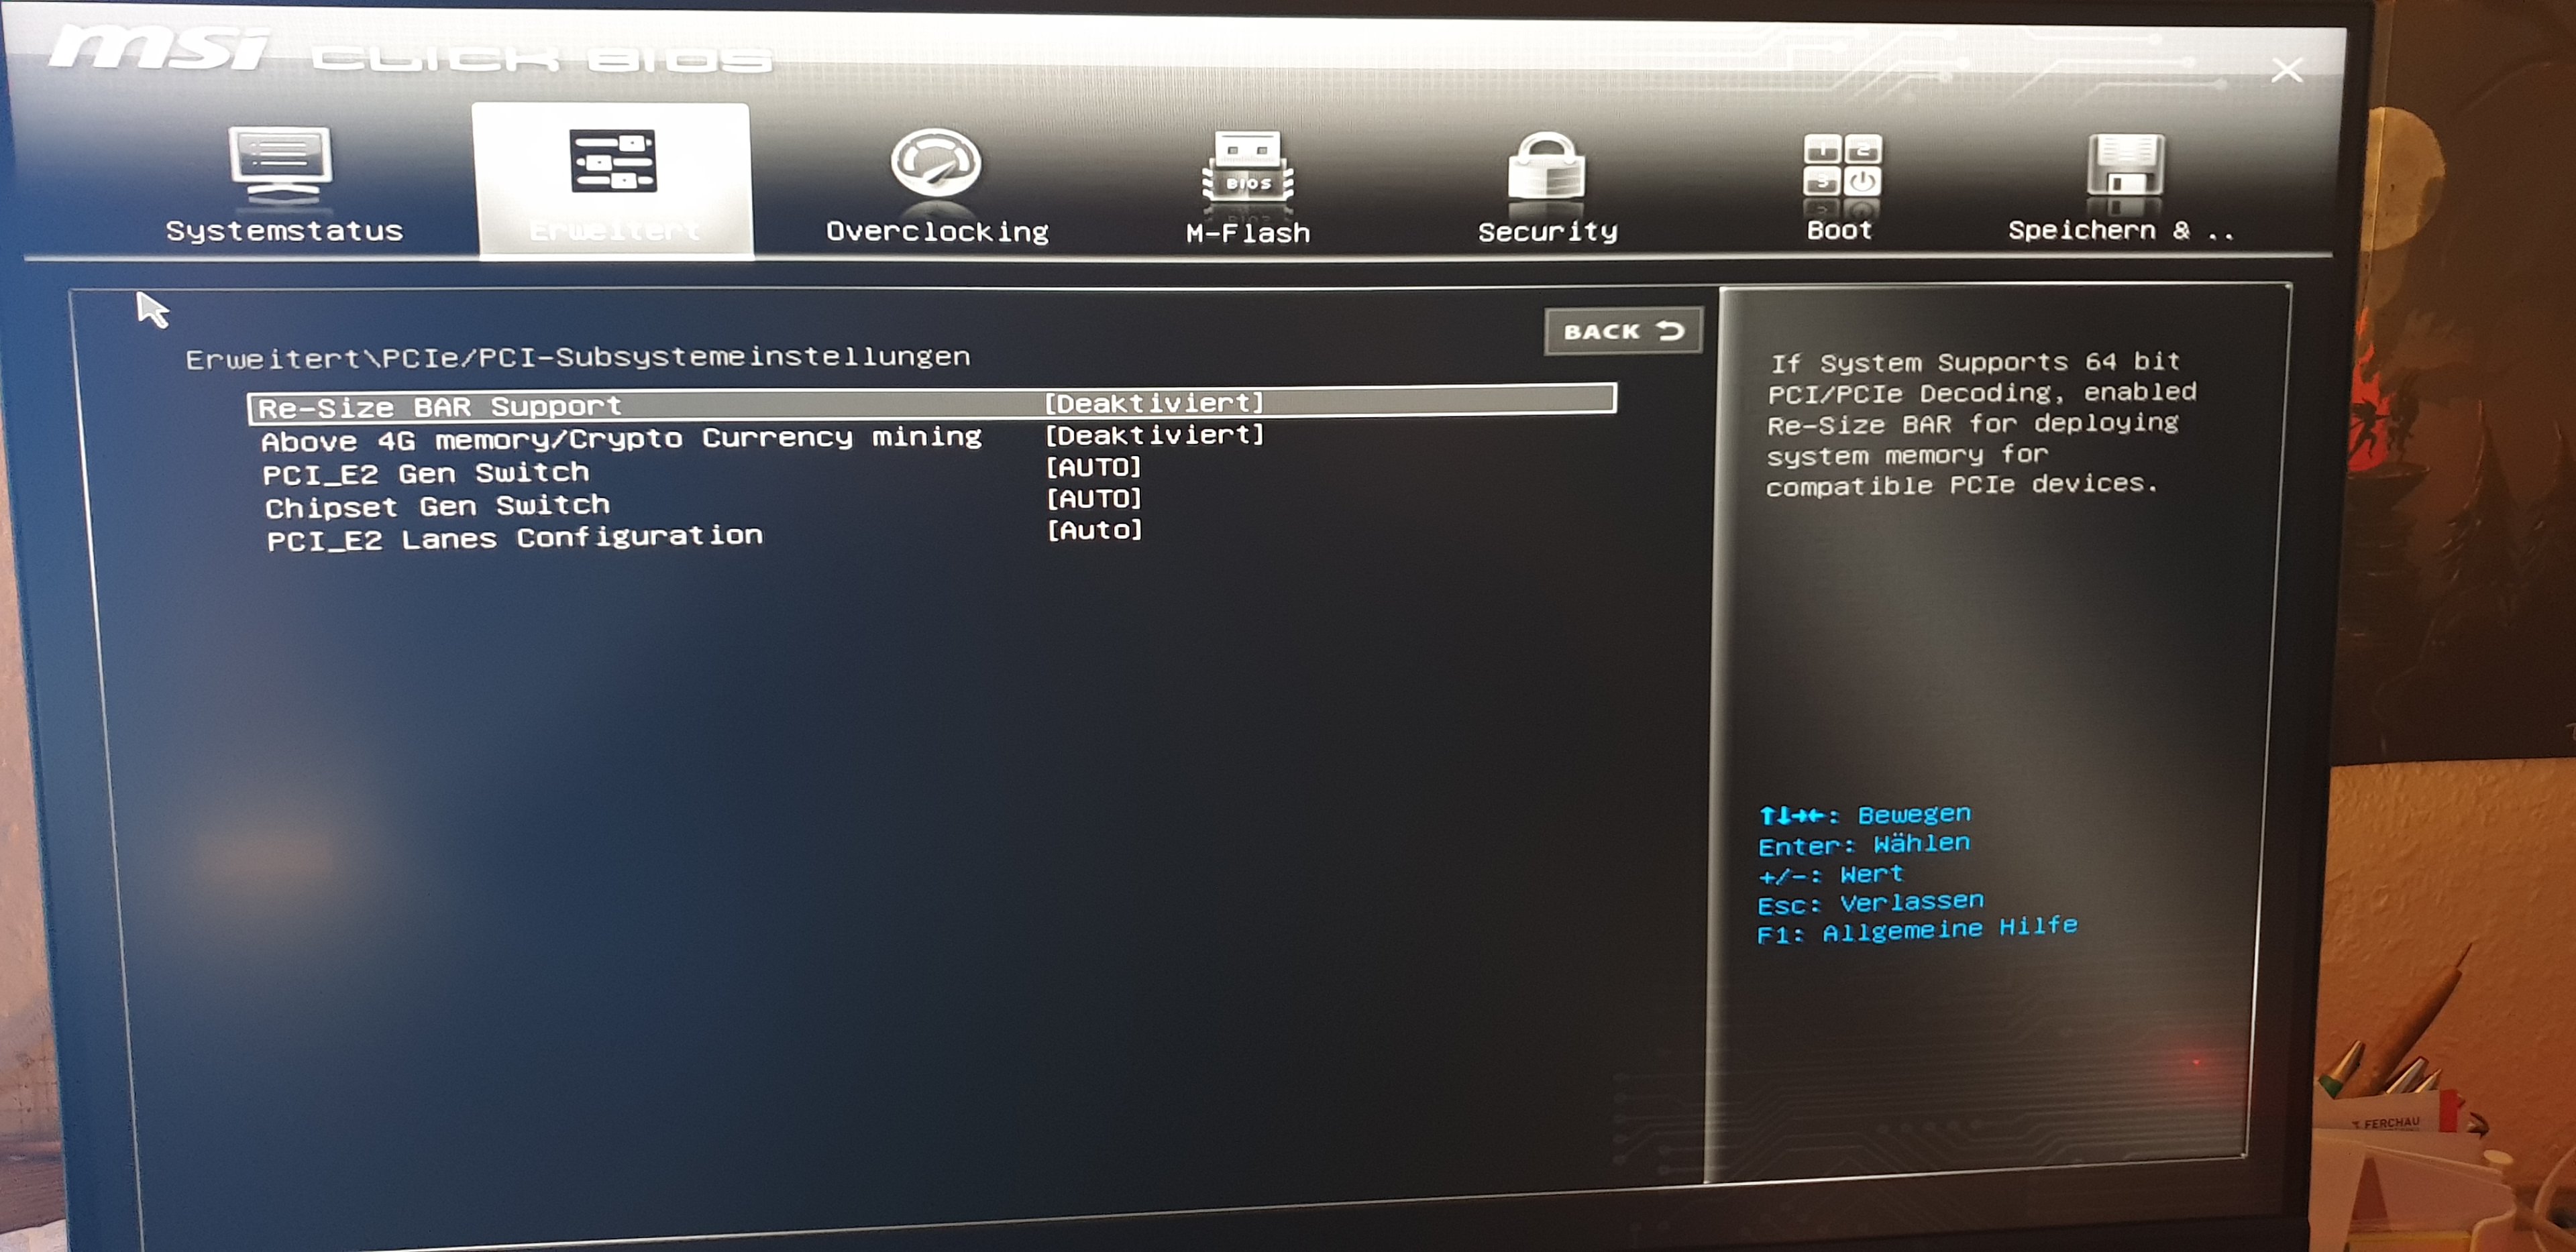Screen dimensions: 2576x1252
Task: Close BIOS with the X icon
Action: (2286, 70)
